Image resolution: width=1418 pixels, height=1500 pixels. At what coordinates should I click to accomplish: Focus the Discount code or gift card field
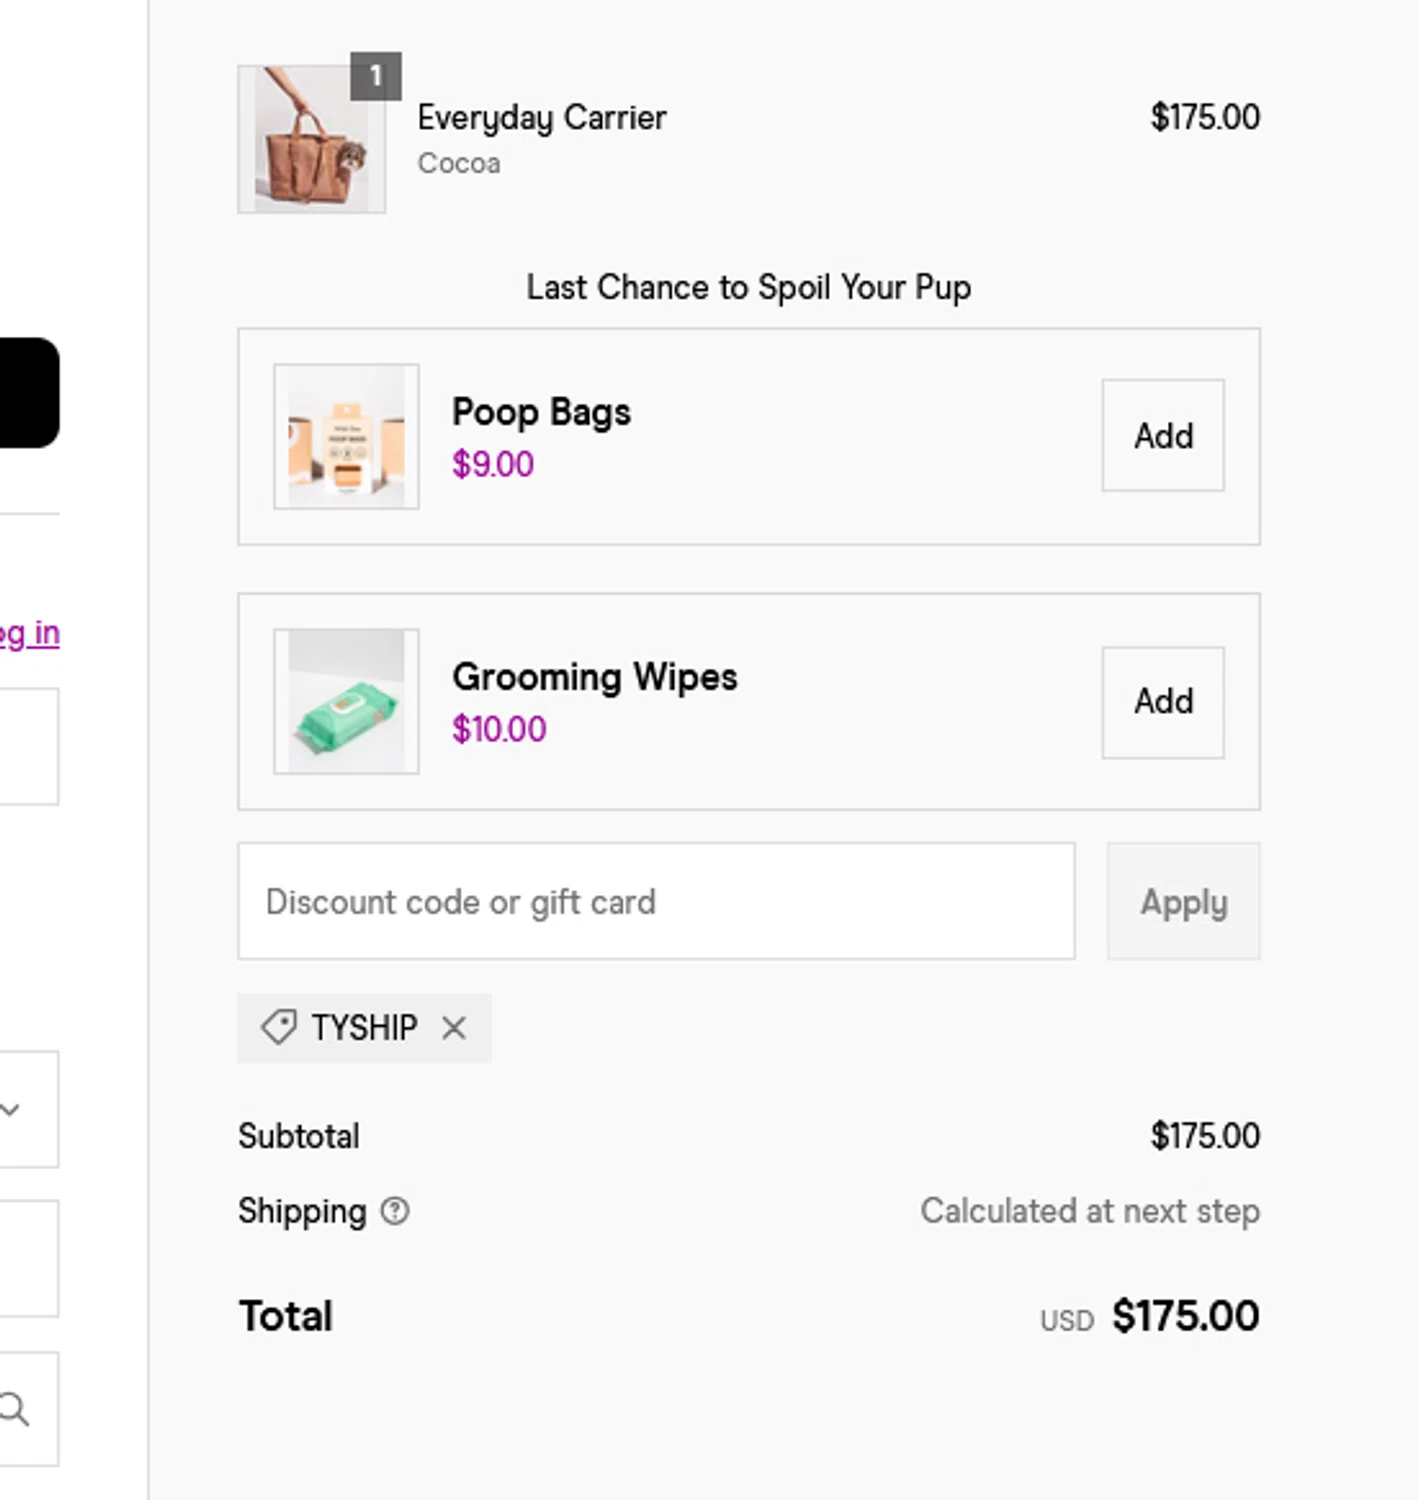[655, 901]
